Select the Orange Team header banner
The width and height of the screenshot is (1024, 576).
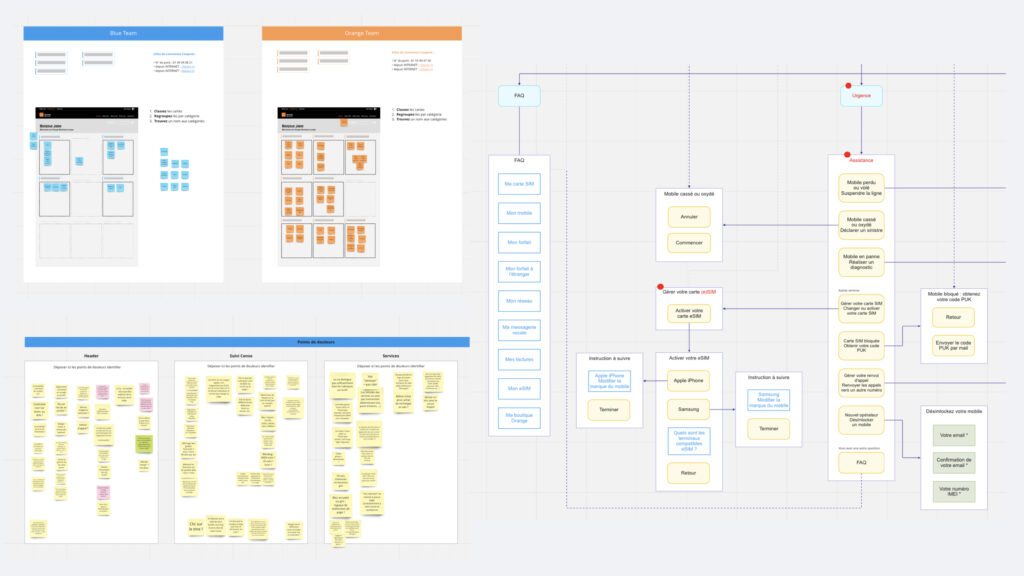coord(362,33)
